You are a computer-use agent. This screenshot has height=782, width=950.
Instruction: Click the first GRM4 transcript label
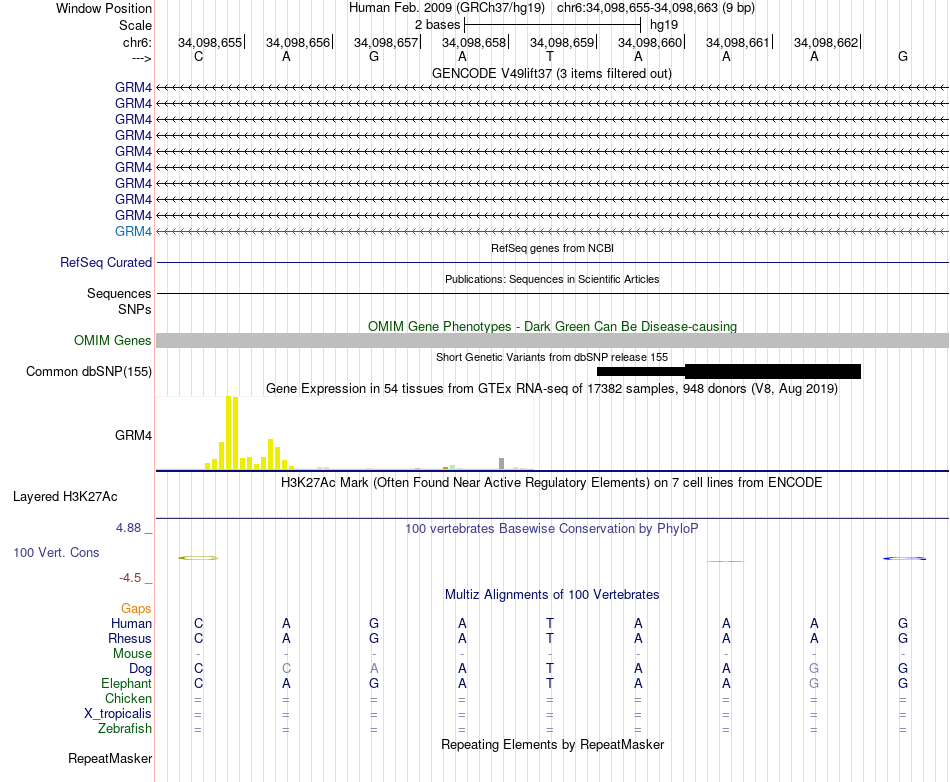pyautogui.click(x=133, y=87)
